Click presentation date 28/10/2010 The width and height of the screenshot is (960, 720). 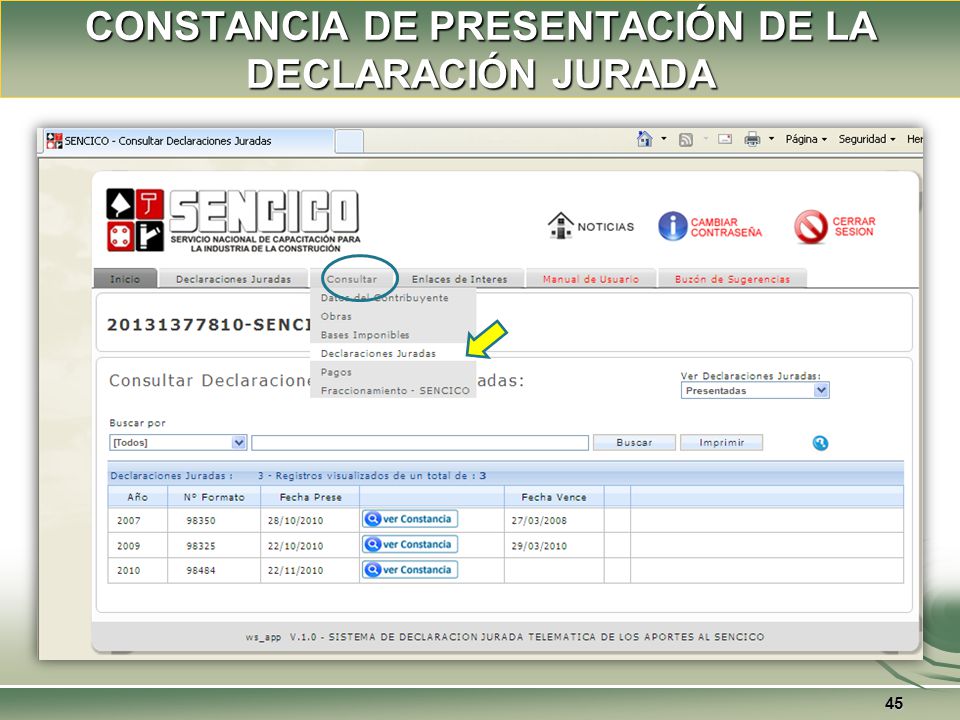click(x=295, y=520)
